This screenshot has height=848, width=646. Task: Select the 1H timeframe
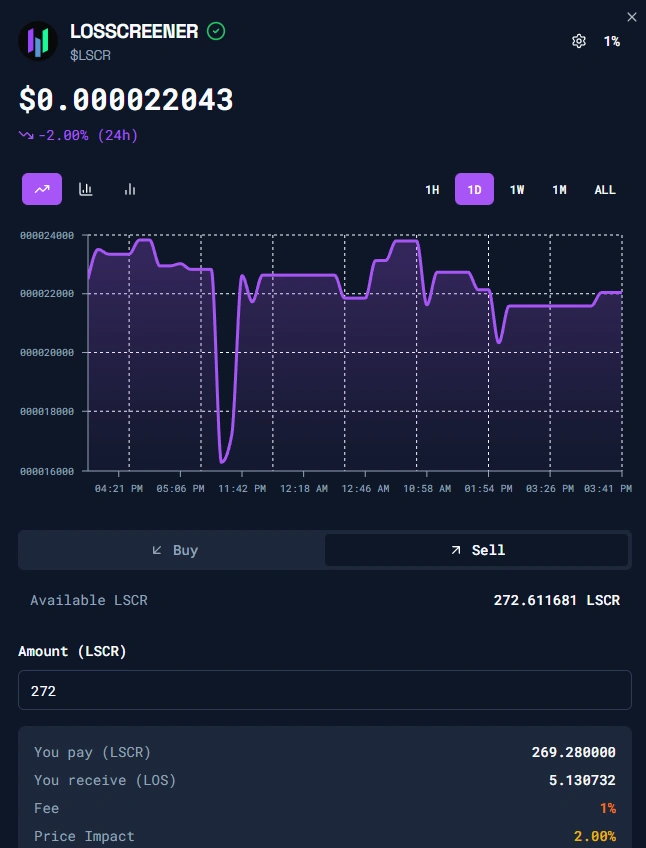click(432, 190)
